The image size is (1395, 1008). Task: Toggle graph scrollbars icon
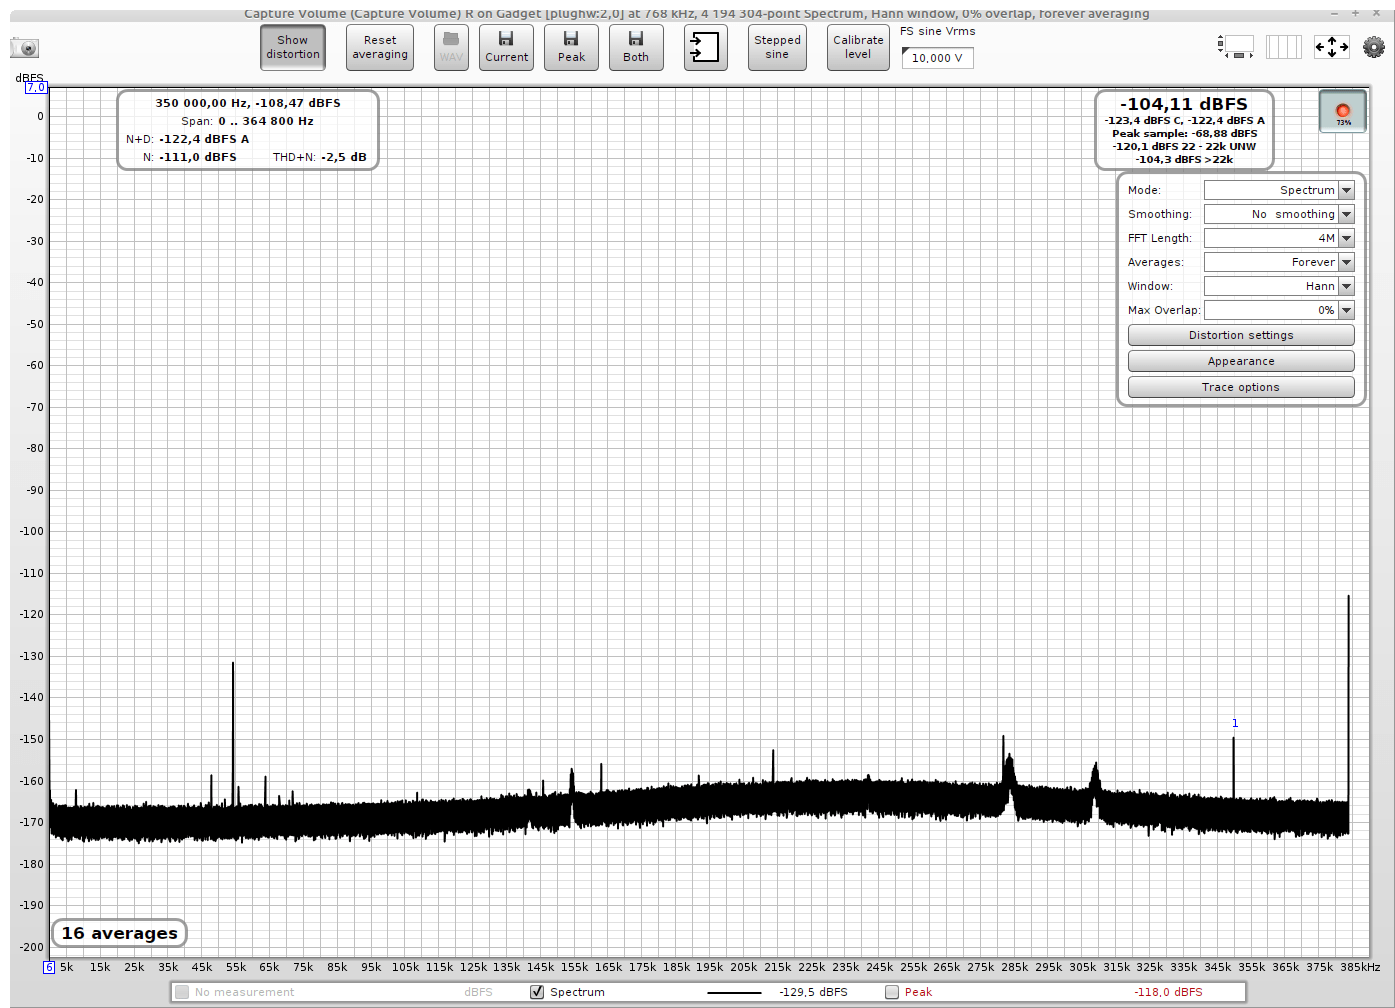coord(1236,46)
